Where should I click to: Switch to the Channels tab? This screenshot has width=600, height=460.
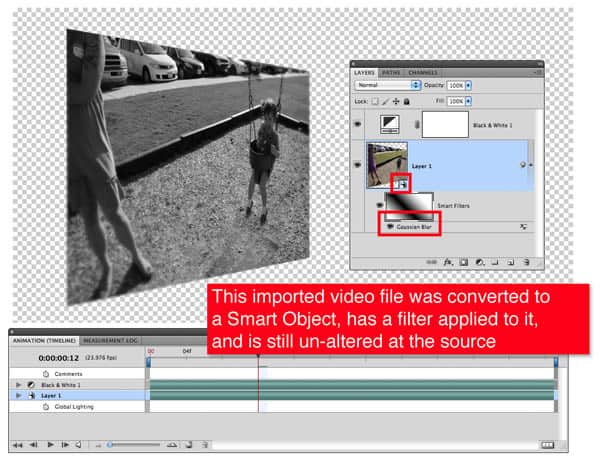point(423,73)
